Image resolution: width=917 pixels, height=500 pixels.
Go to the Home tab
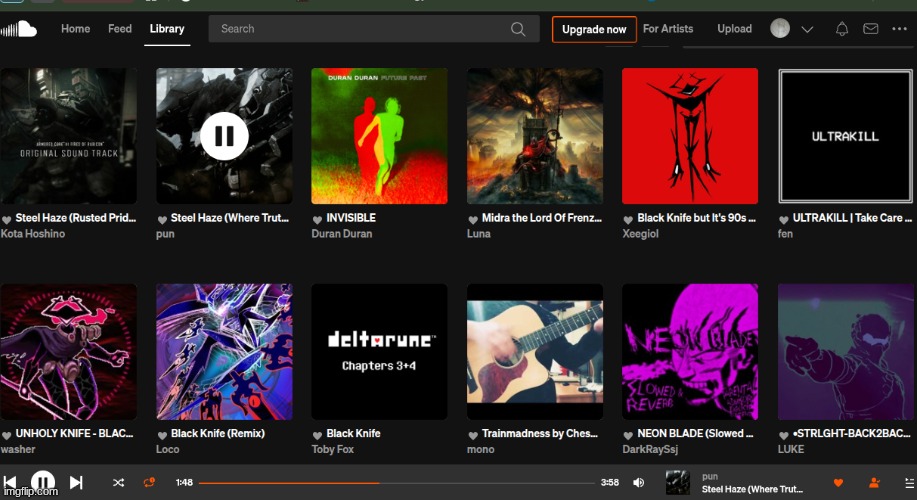(75, 29)
